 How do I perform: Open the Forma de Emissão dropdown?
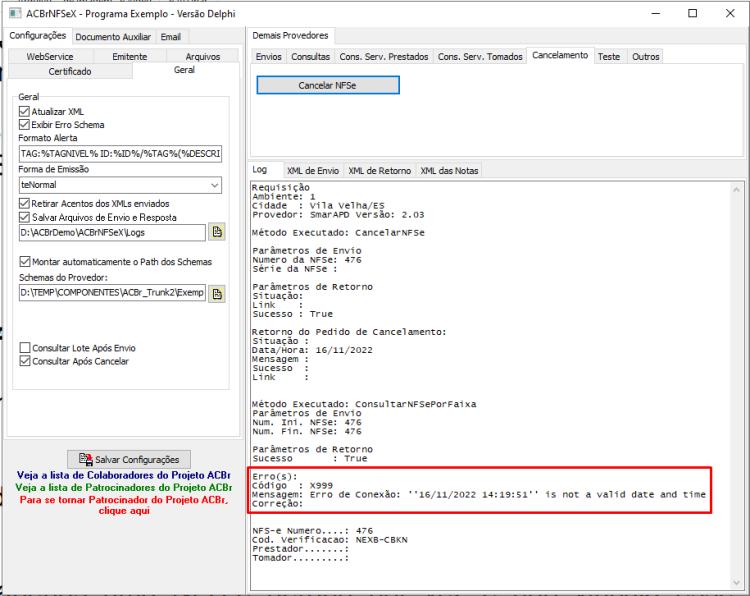(x=215, y=185)
